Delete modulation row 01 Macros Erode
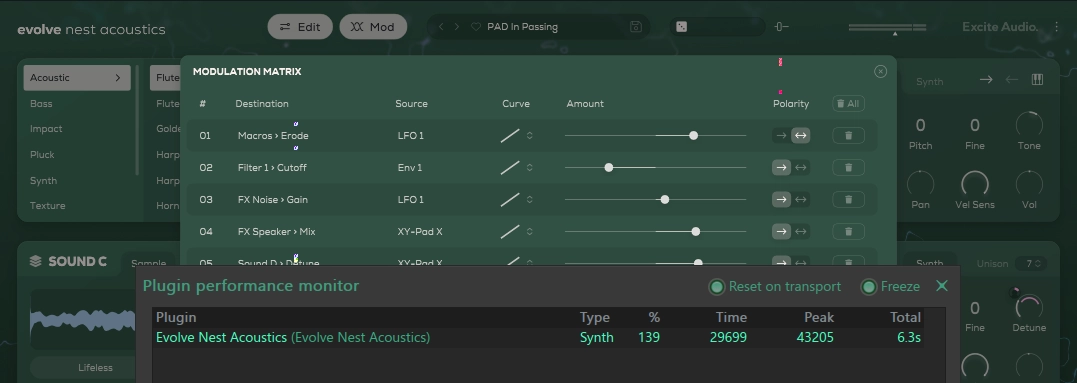Screen dimensions: 1077x383 tap(848, 135)
